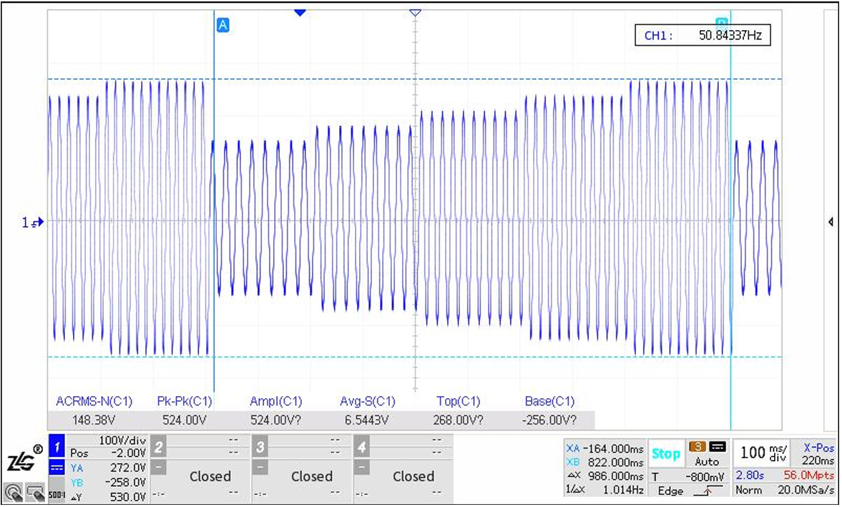Click the channel 4 coupling dash icon
This screenshot has width=842, height=507.
click(x=361, y=468)
